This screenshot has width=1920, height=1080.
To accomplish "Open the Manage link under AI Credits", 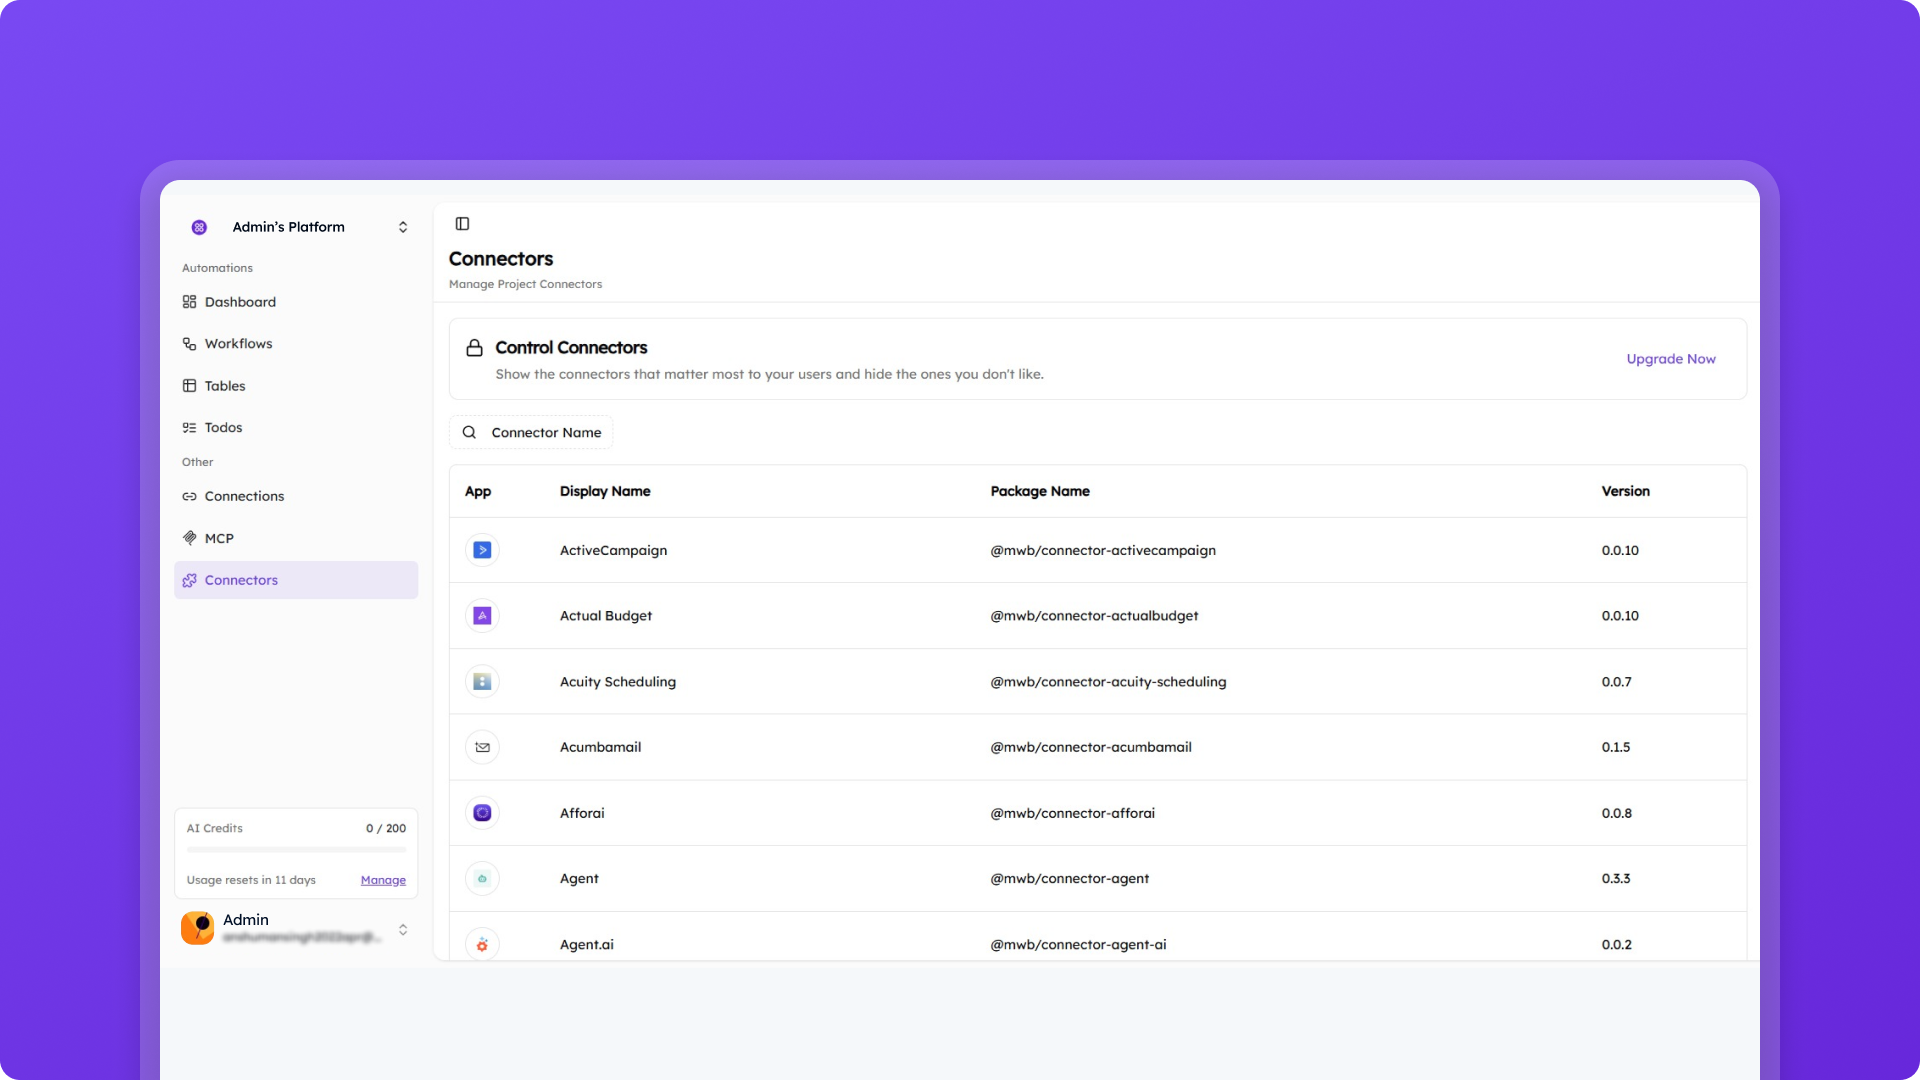I will (383, 880).
